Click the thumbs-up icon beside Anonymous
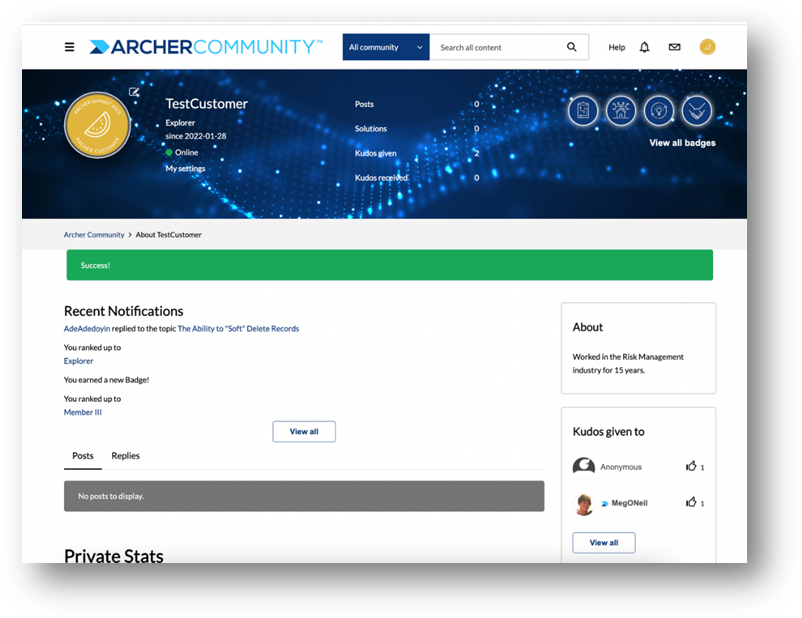This screenshot has height=618, width=802. point(691,466)
